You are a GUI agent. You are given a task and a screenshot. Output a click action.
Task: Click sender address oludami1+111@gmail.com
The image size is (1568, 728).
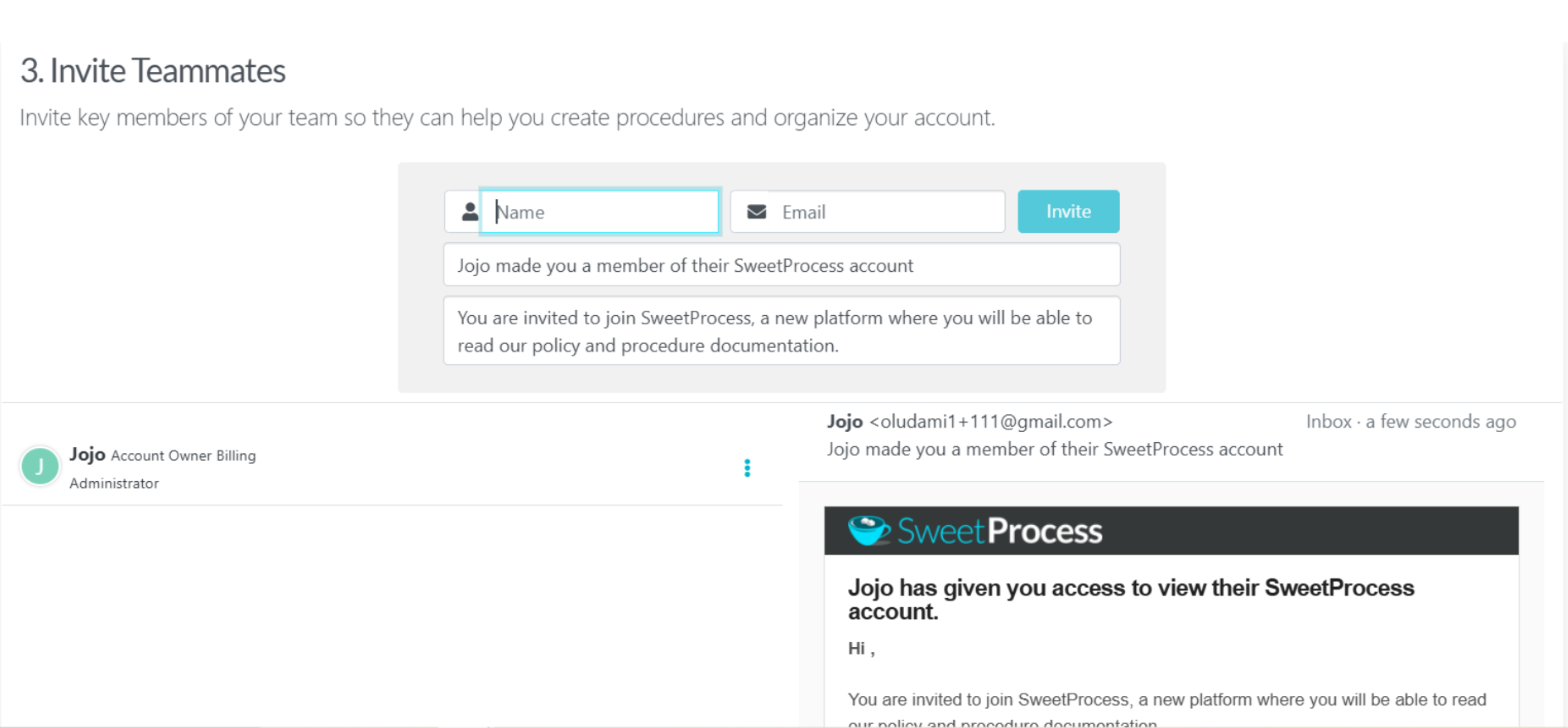tap(991, 422)
